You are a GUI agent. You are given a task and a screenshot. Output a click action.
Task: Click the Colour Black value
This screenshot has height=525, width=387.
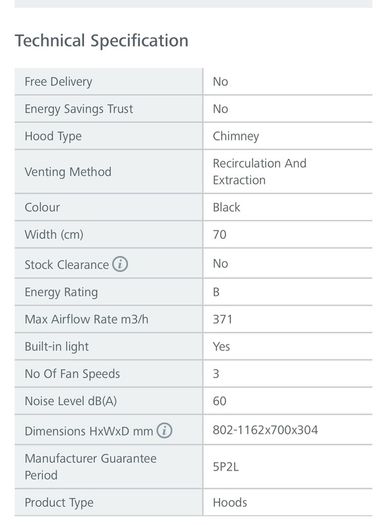pos(226,207)
